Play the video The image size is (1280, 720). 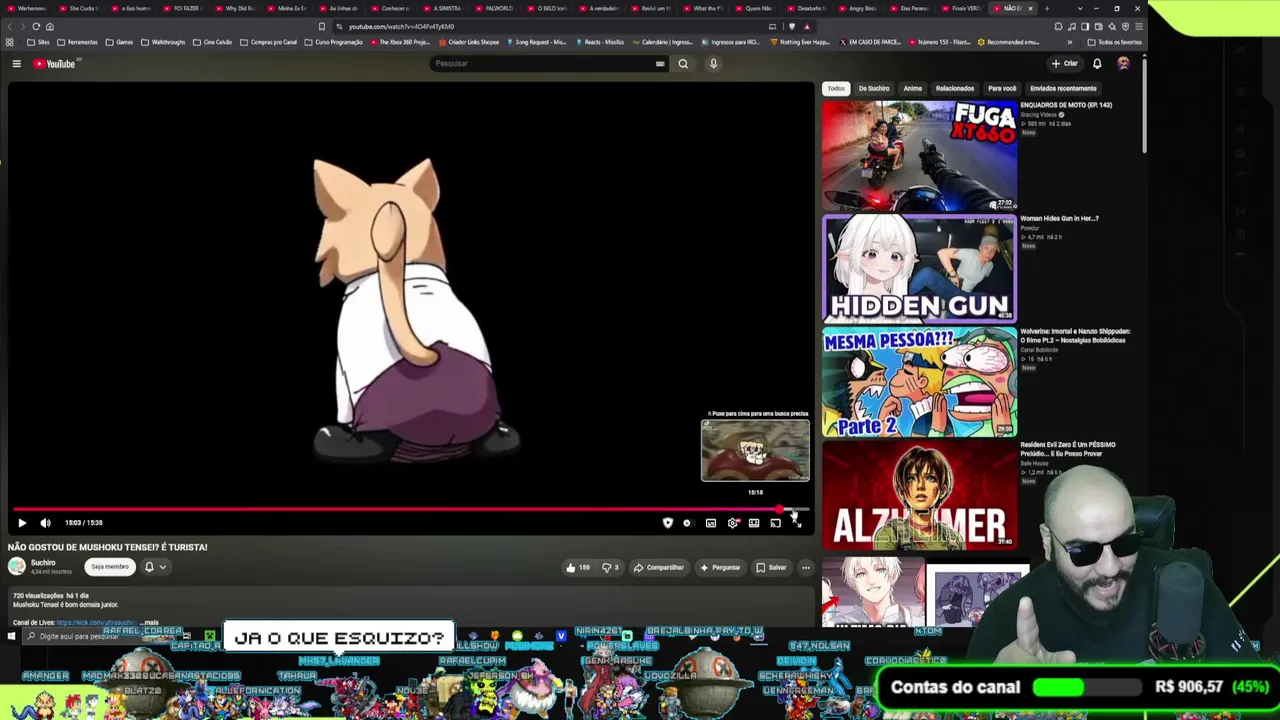(x=22, y=522)
